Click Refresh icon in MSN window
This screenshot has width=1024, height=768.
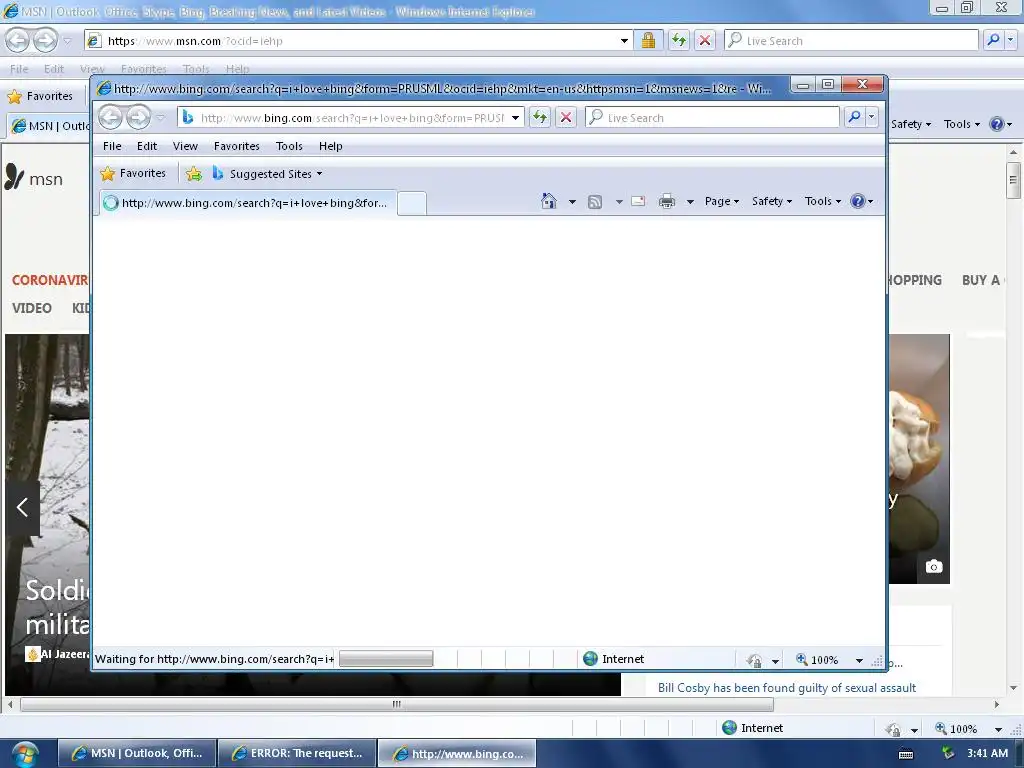[679, 40]
